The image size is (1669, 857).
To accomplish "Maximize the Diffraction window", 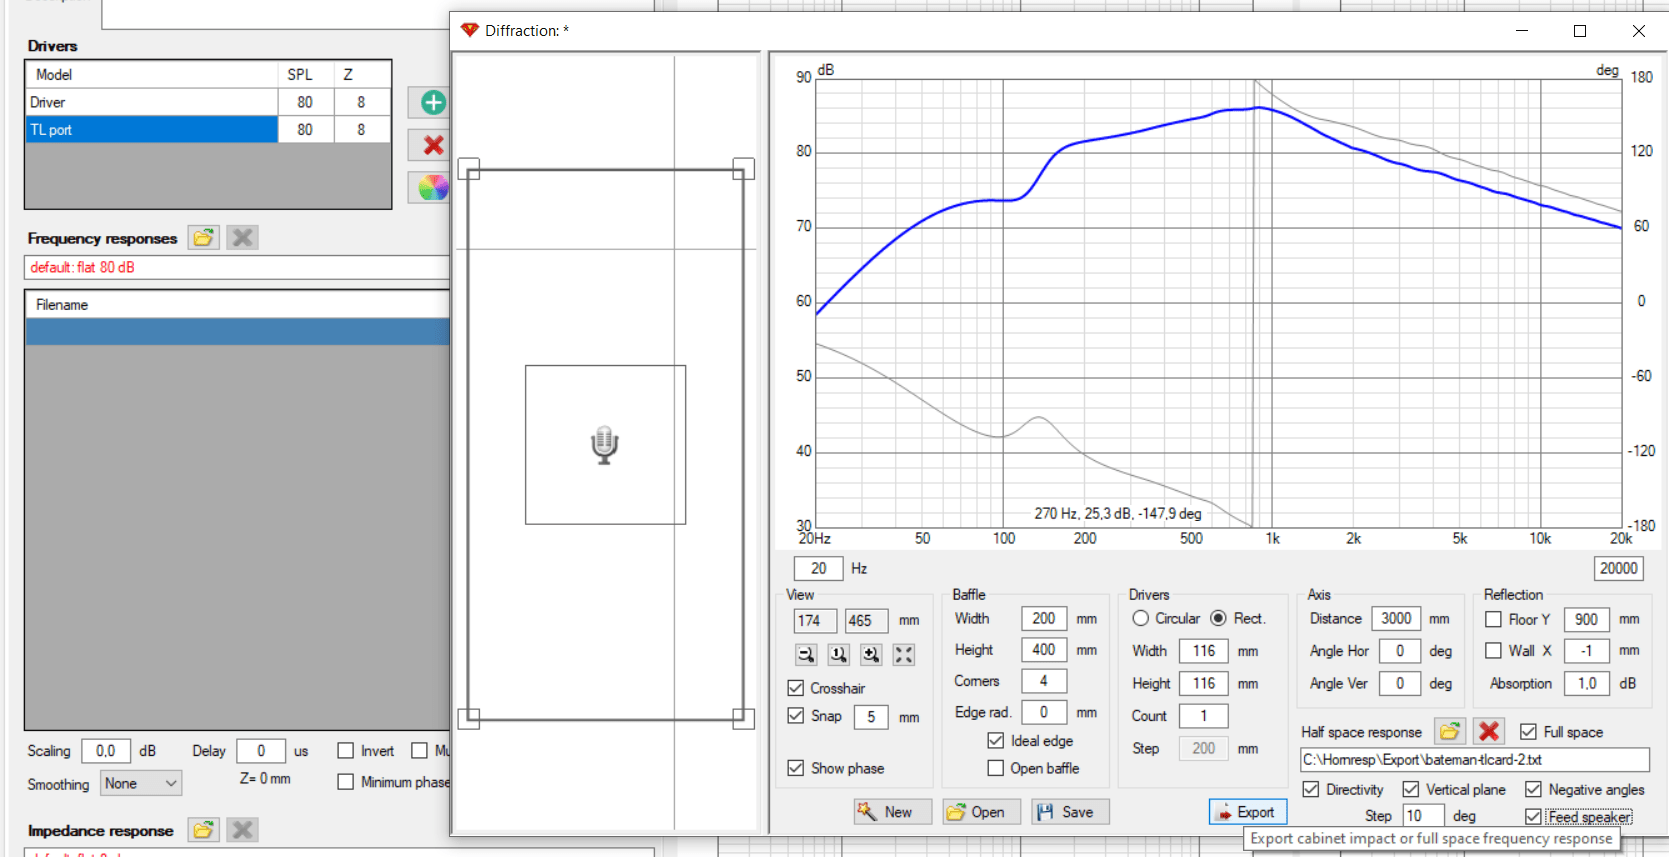I will tap(1580, 31).
